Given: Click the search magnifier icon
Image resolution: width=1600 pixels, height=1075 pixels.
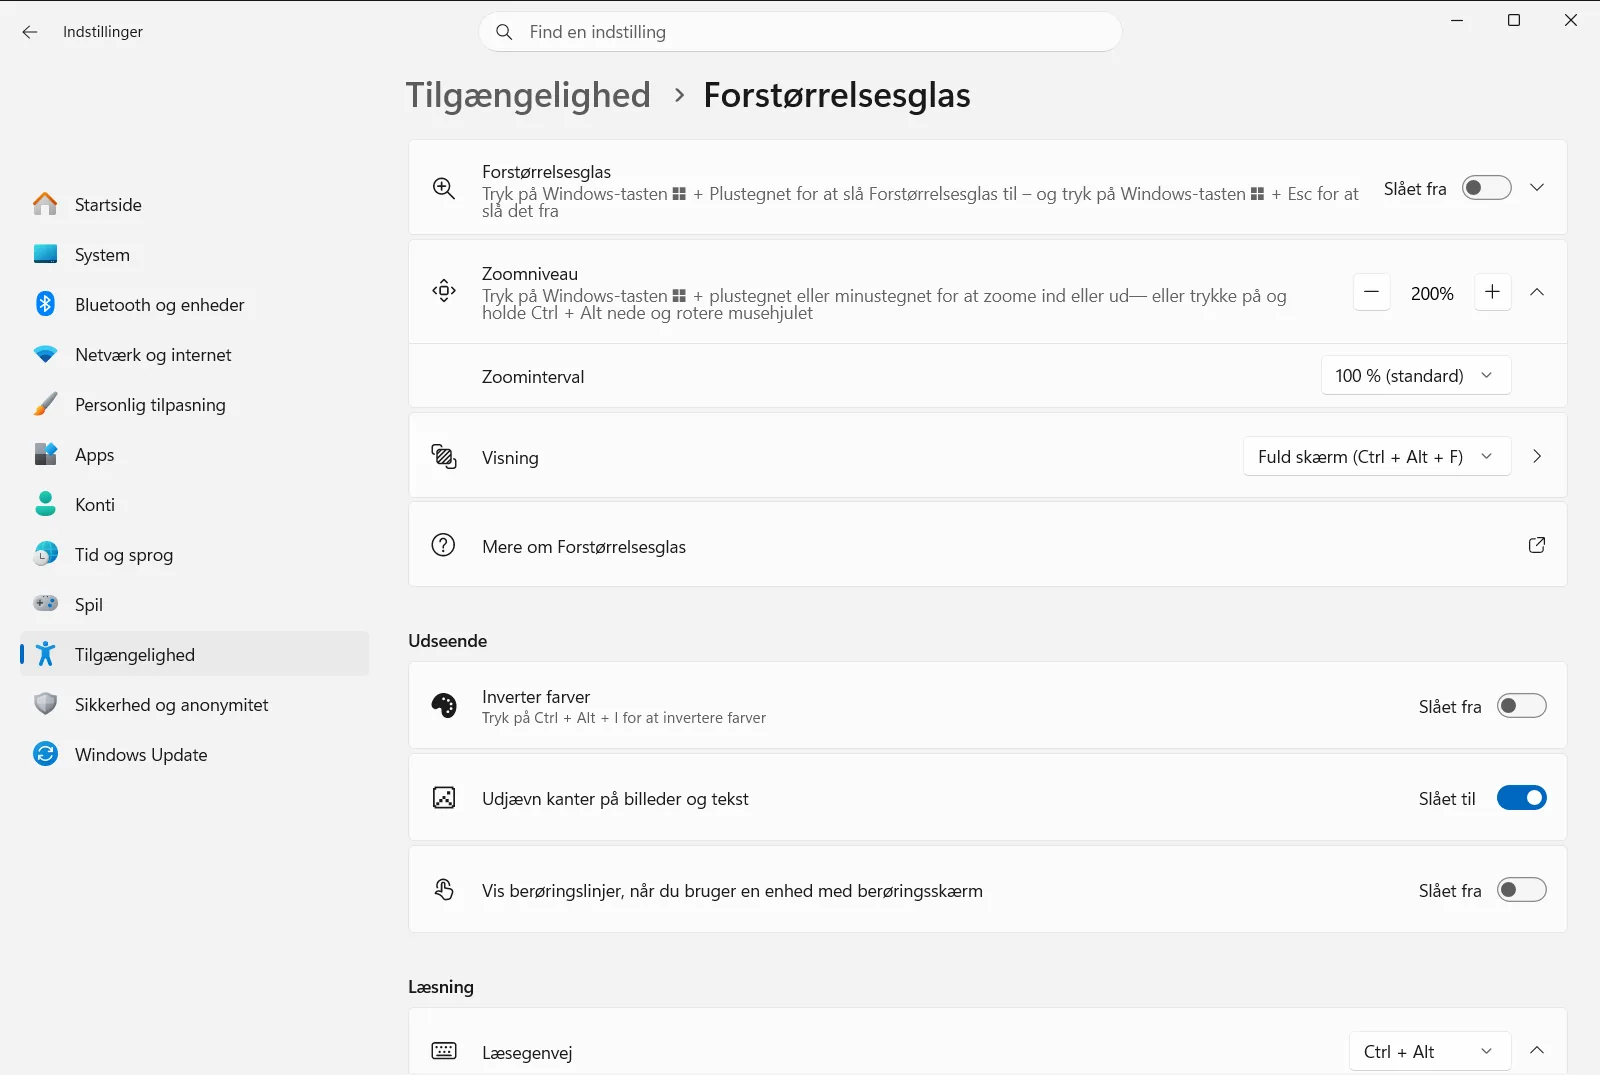Looking at the screenshot, I should click(505, 32).
